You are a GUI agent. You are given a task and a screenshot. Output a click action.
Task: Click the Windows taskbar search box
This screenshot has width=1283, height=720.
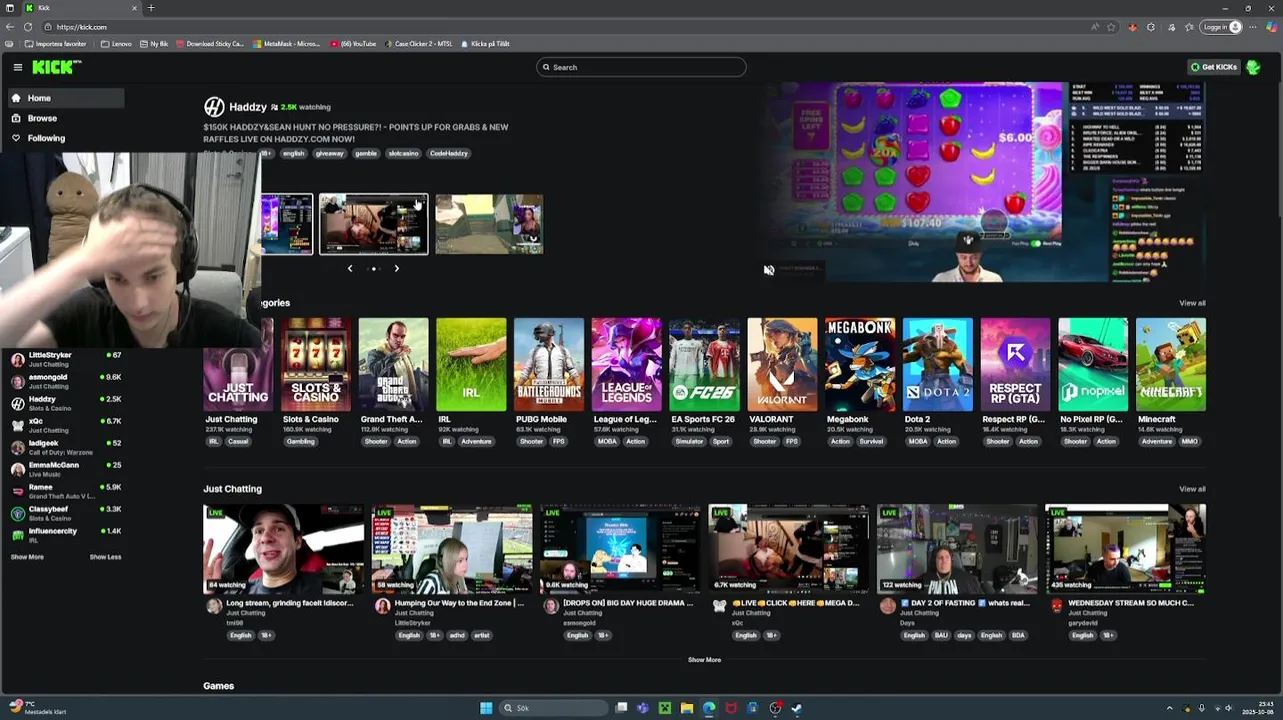pos(553,708)
